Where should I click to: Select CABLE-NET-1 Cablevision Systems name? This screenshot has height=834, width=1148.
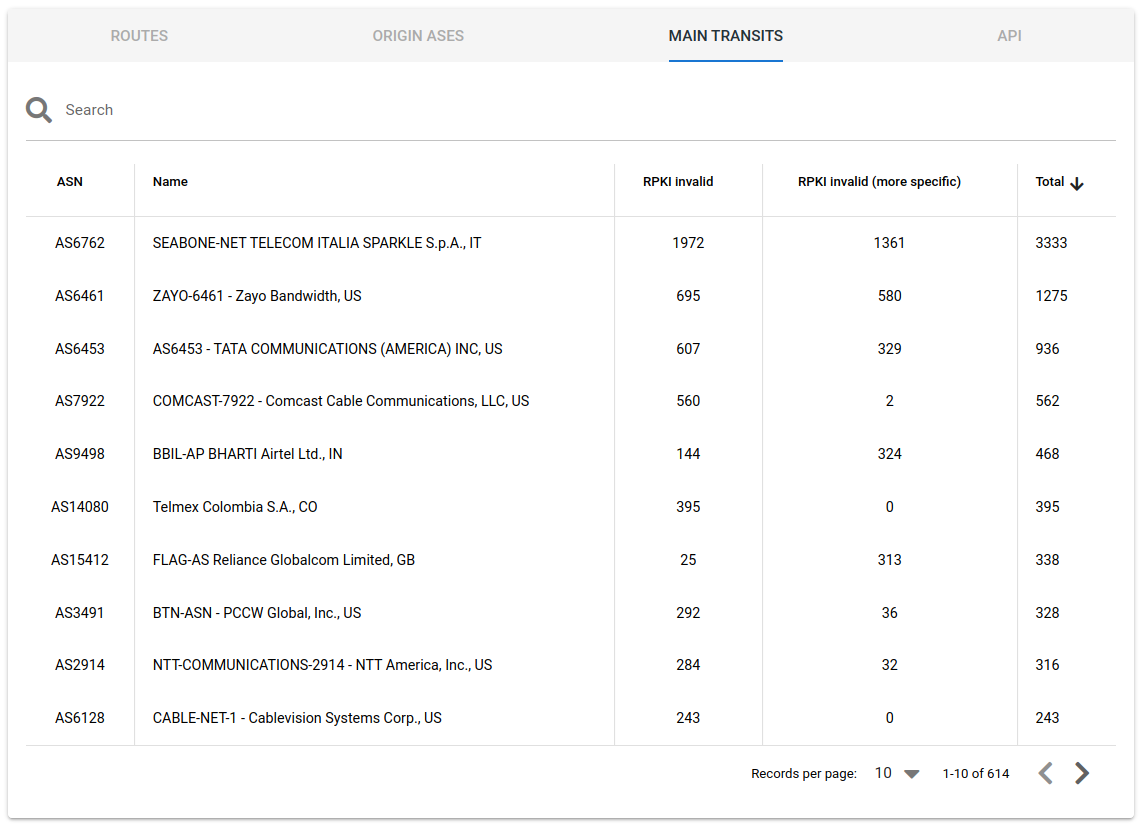297,718
